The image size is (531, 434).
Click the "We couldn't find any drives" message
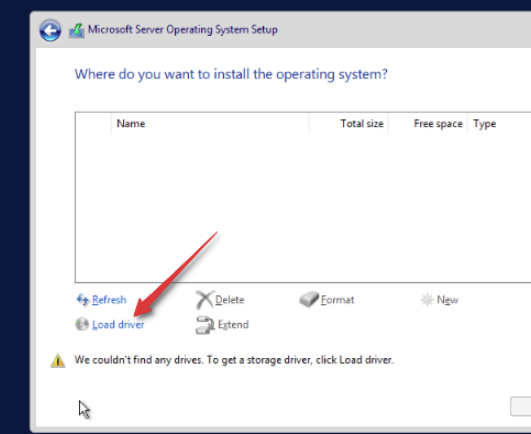pyautogui.click(x=234, y=360)
